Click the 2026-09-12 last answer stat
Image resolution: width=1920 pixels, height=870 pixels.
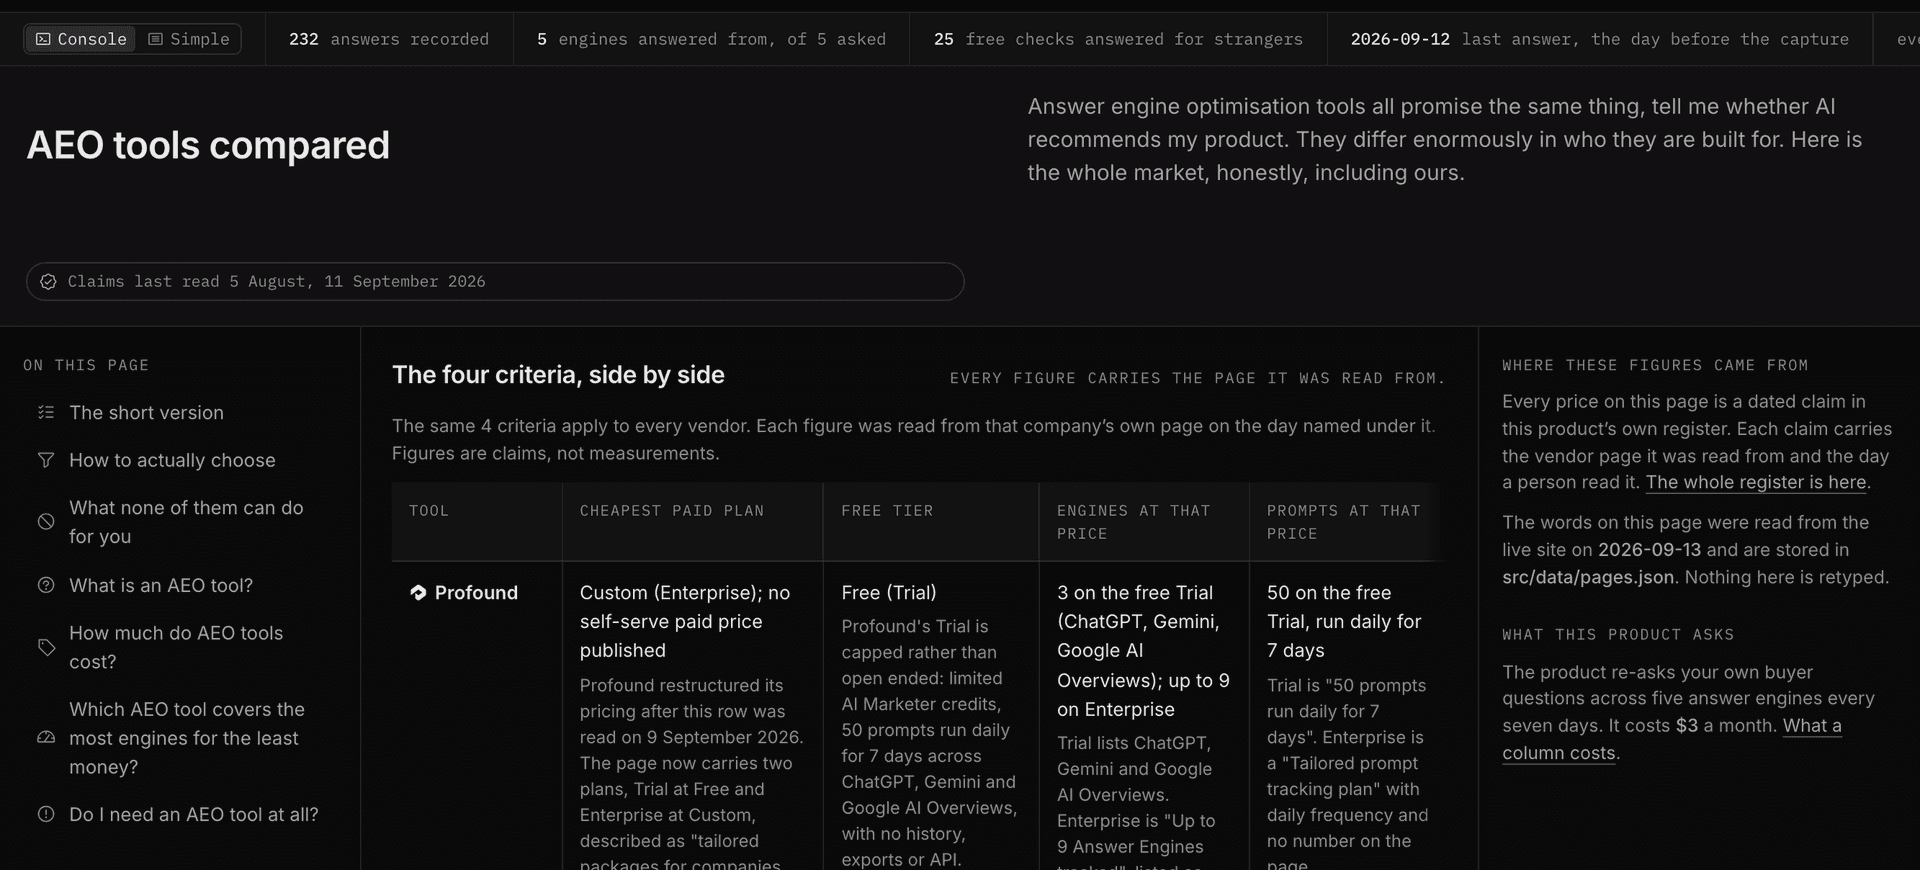[x=1600, y=39]
